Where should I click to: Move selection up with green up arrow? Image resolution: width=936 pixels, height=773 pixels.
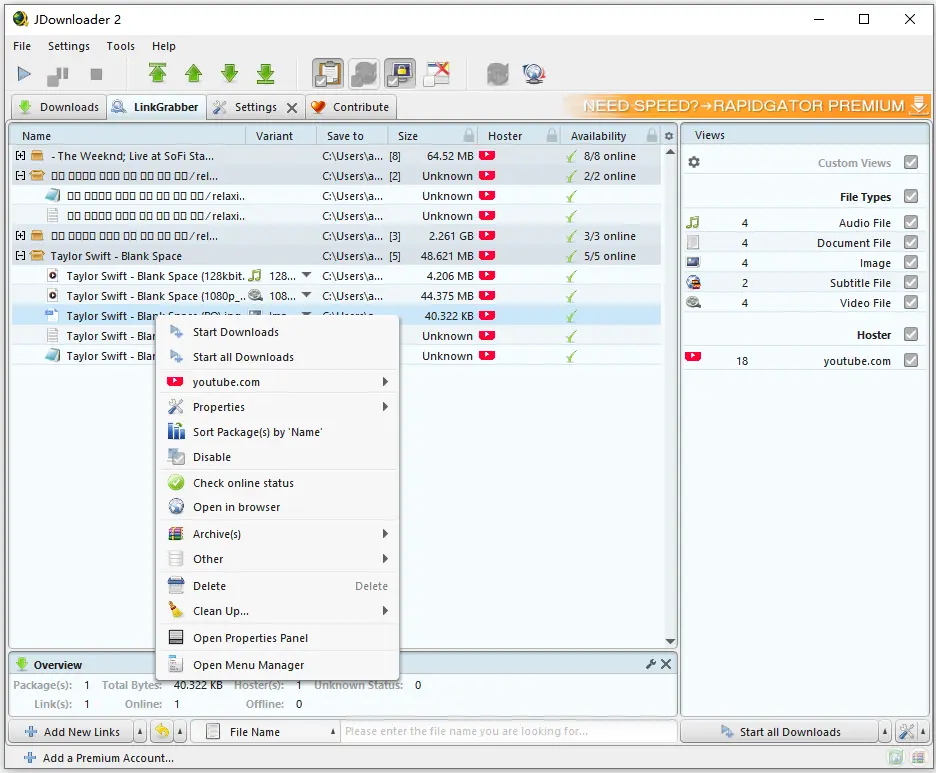193,73
